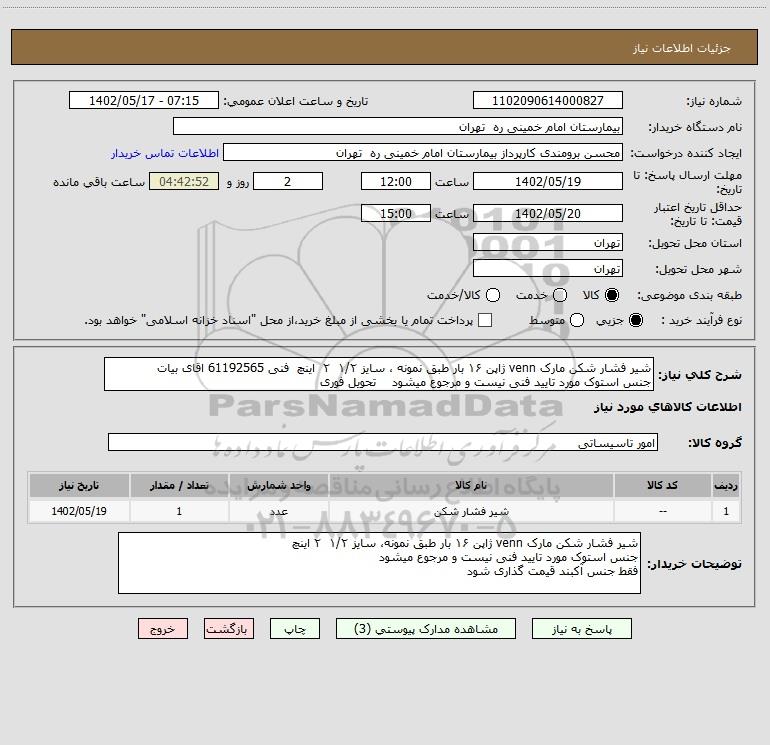Image resolution: width=770 pixels, height=745 pixels.
Task: Click the عدد unit cell
Action: (278, 511)
